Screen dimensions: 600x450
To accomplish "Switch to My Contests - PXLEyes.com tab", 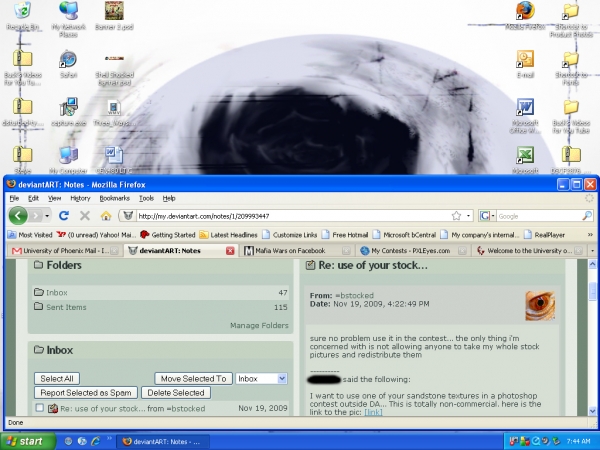I will point(412,251).
